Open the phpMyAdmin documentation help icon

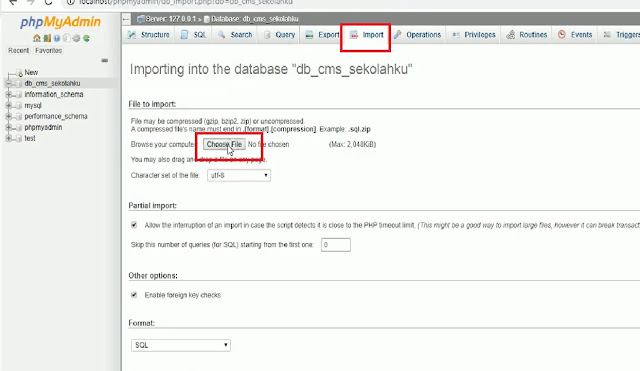click(x=57, y=38)
